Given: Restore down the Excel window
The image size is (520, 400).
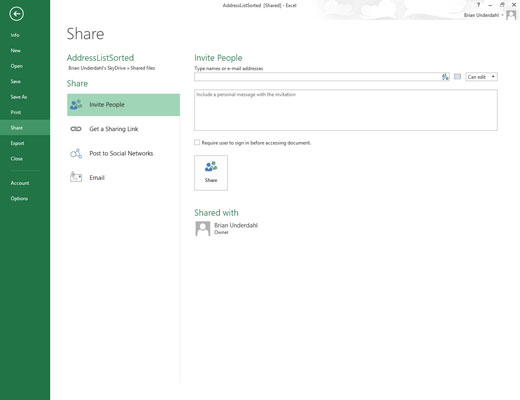Looking at the screenshot, I should [x=502, y=5].
